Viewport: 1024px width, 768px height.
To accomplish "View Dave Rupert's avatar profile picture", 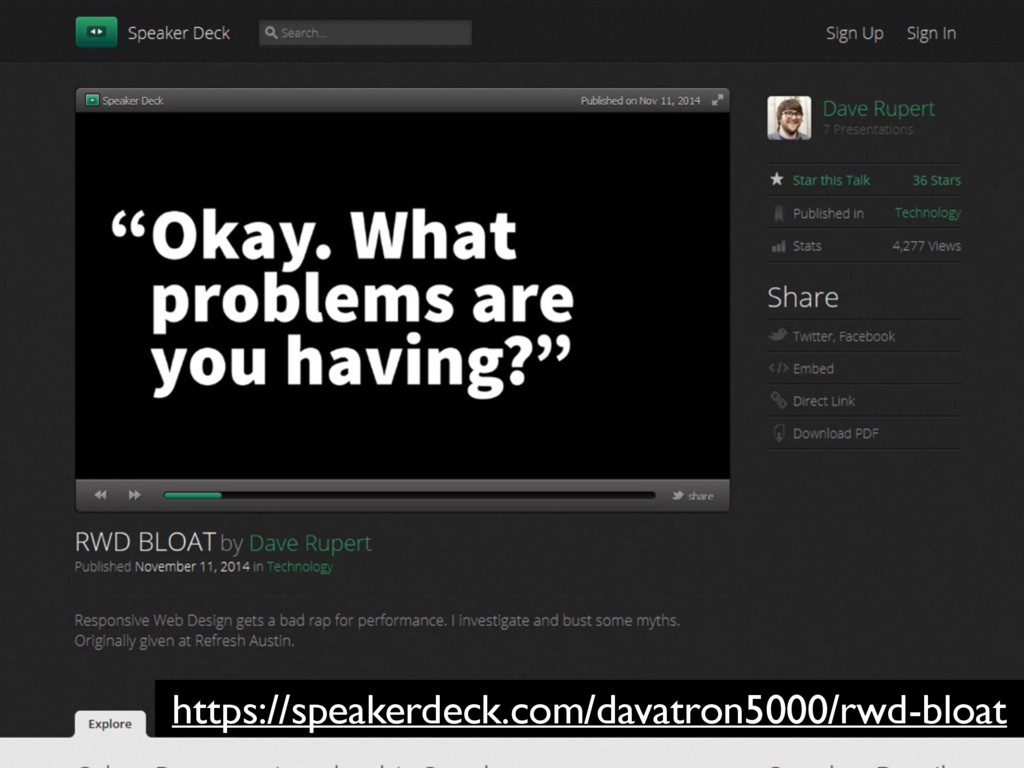I will click(x=789, y=118).
